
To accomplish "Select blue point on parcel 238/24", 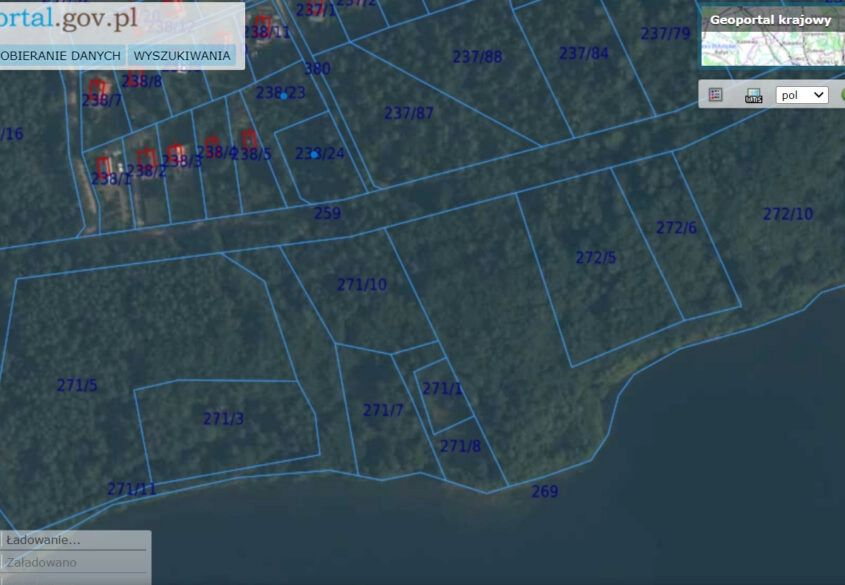I will point(314,154).
